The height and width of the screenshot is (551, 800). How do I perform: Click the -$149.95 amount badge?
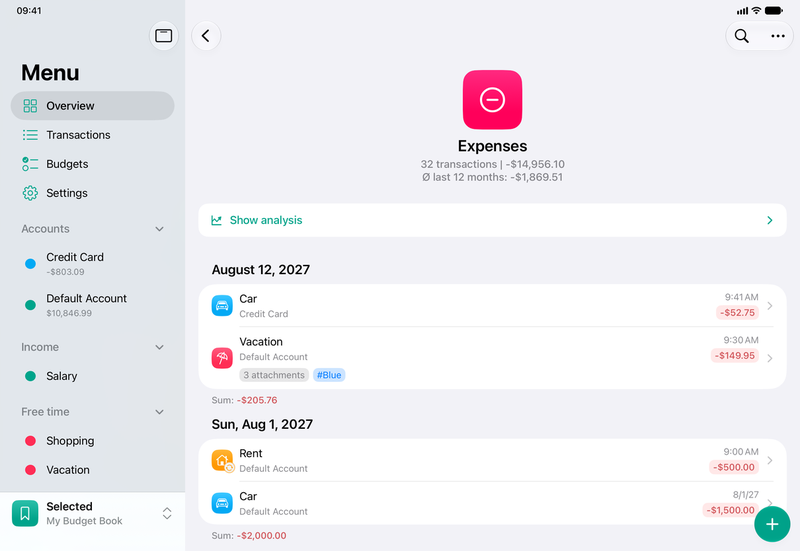(735, 356)
